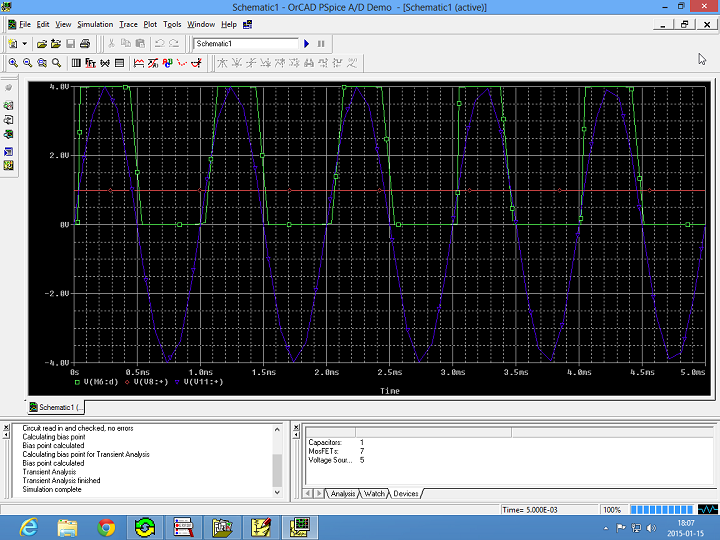Click the V(M6:d) green trace legend
The height and width of the screenshot is (540, 720).
point(102,381)
